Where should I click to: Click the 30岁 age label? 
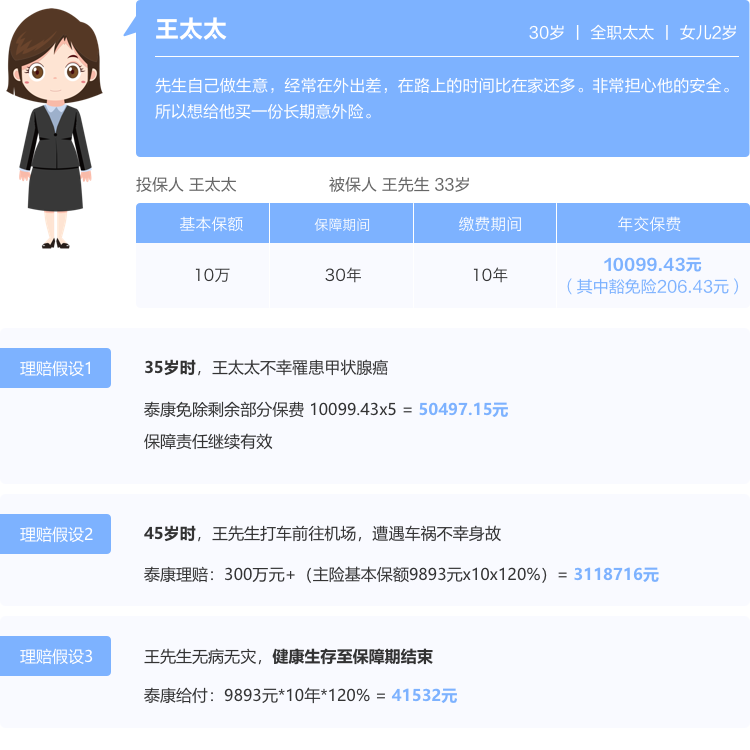[x=546, y=33]
